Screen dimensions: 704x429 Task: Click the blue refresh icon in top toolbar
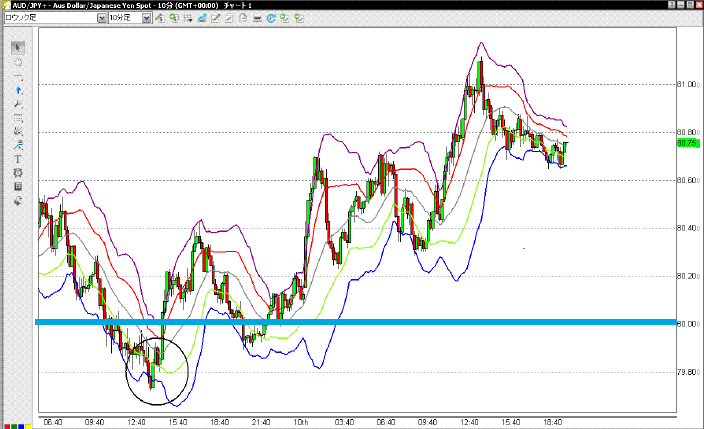pos(286,18)
